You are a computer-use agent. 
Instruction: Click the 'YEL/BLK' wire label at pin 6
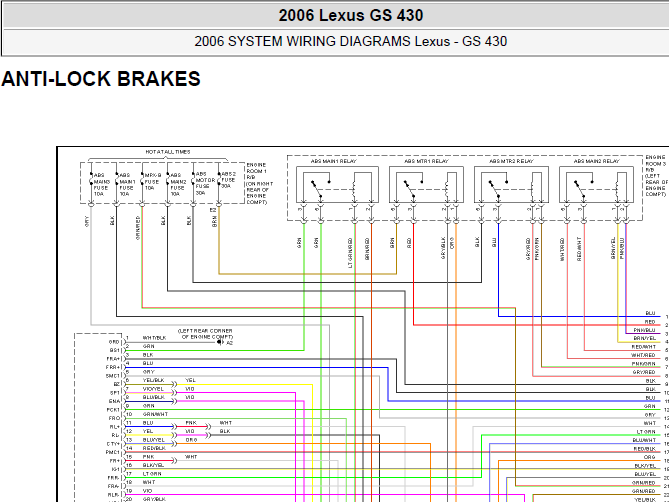click(153, 380)
